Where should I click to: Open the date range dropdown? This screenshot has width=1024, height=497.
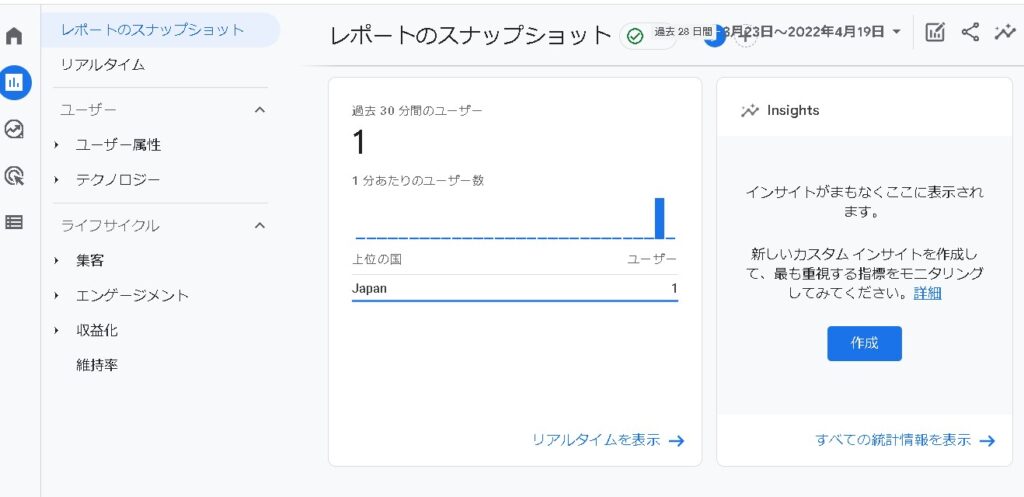896,32
